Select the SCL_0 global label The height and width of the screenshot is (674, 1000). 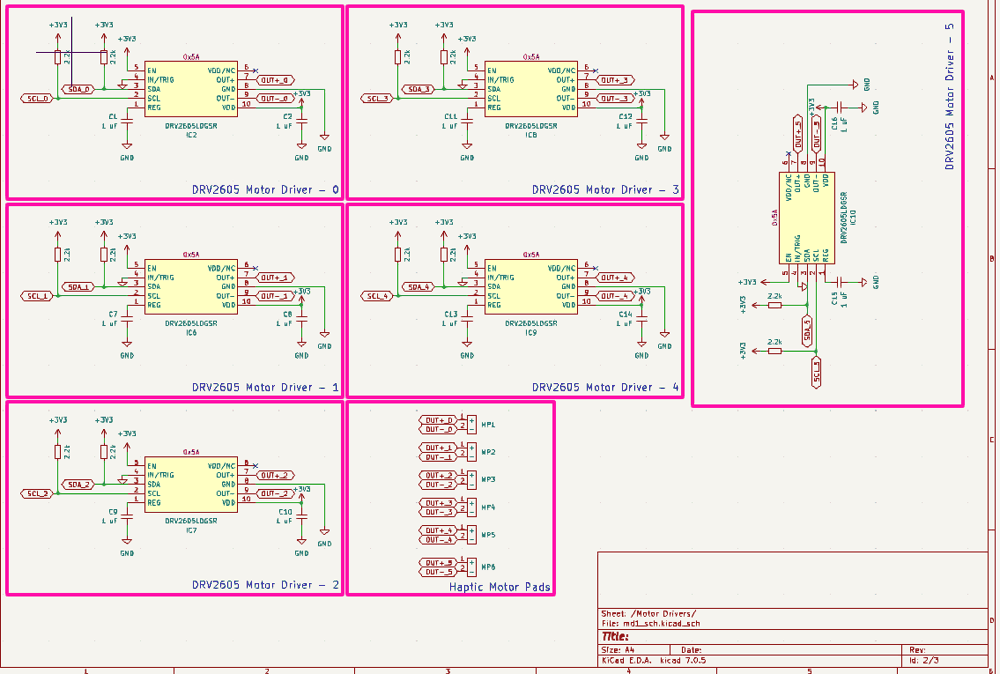pyautogui.click(x=37, y=99)
